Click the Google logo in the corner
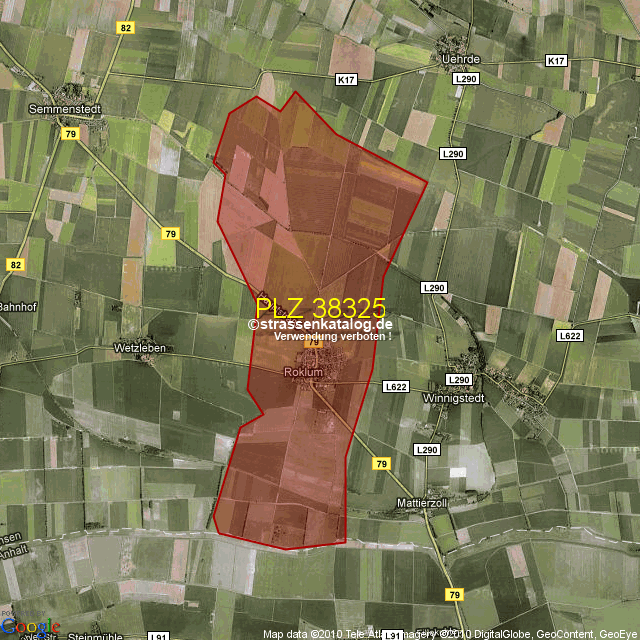640x640 pixels. 30,627
